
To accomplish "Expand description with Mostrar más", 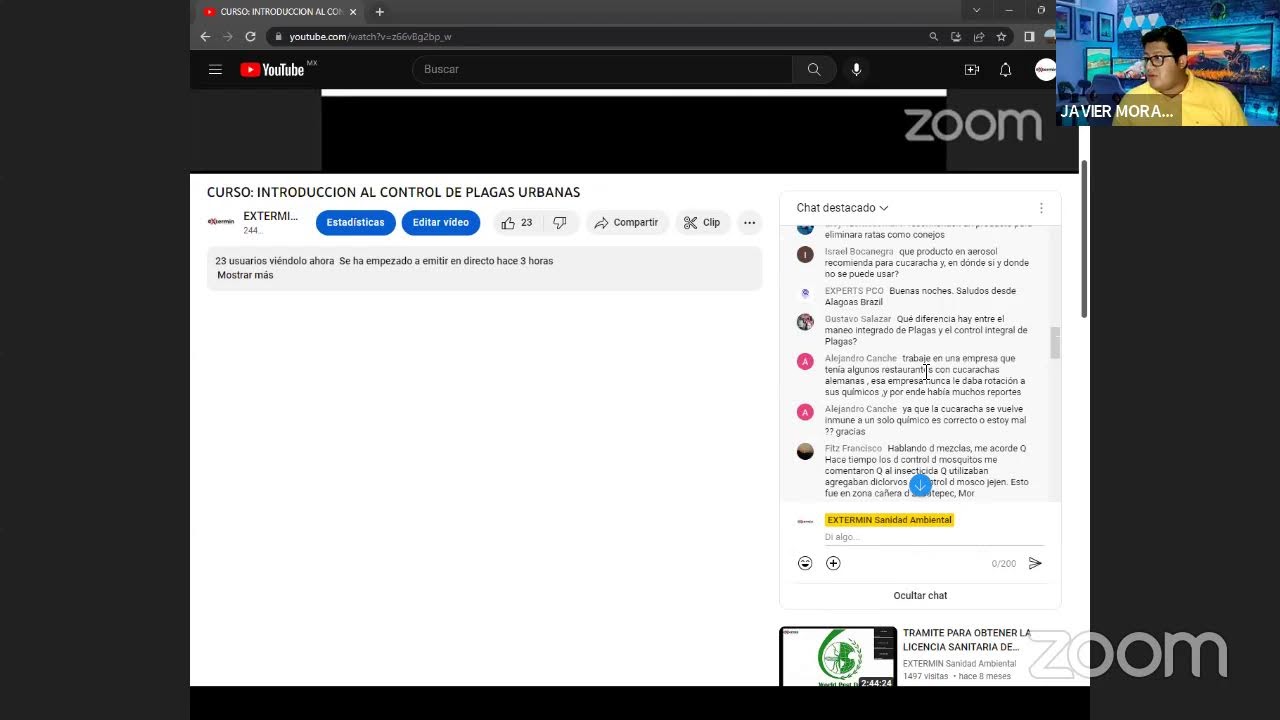I will [x=245, y=275].
